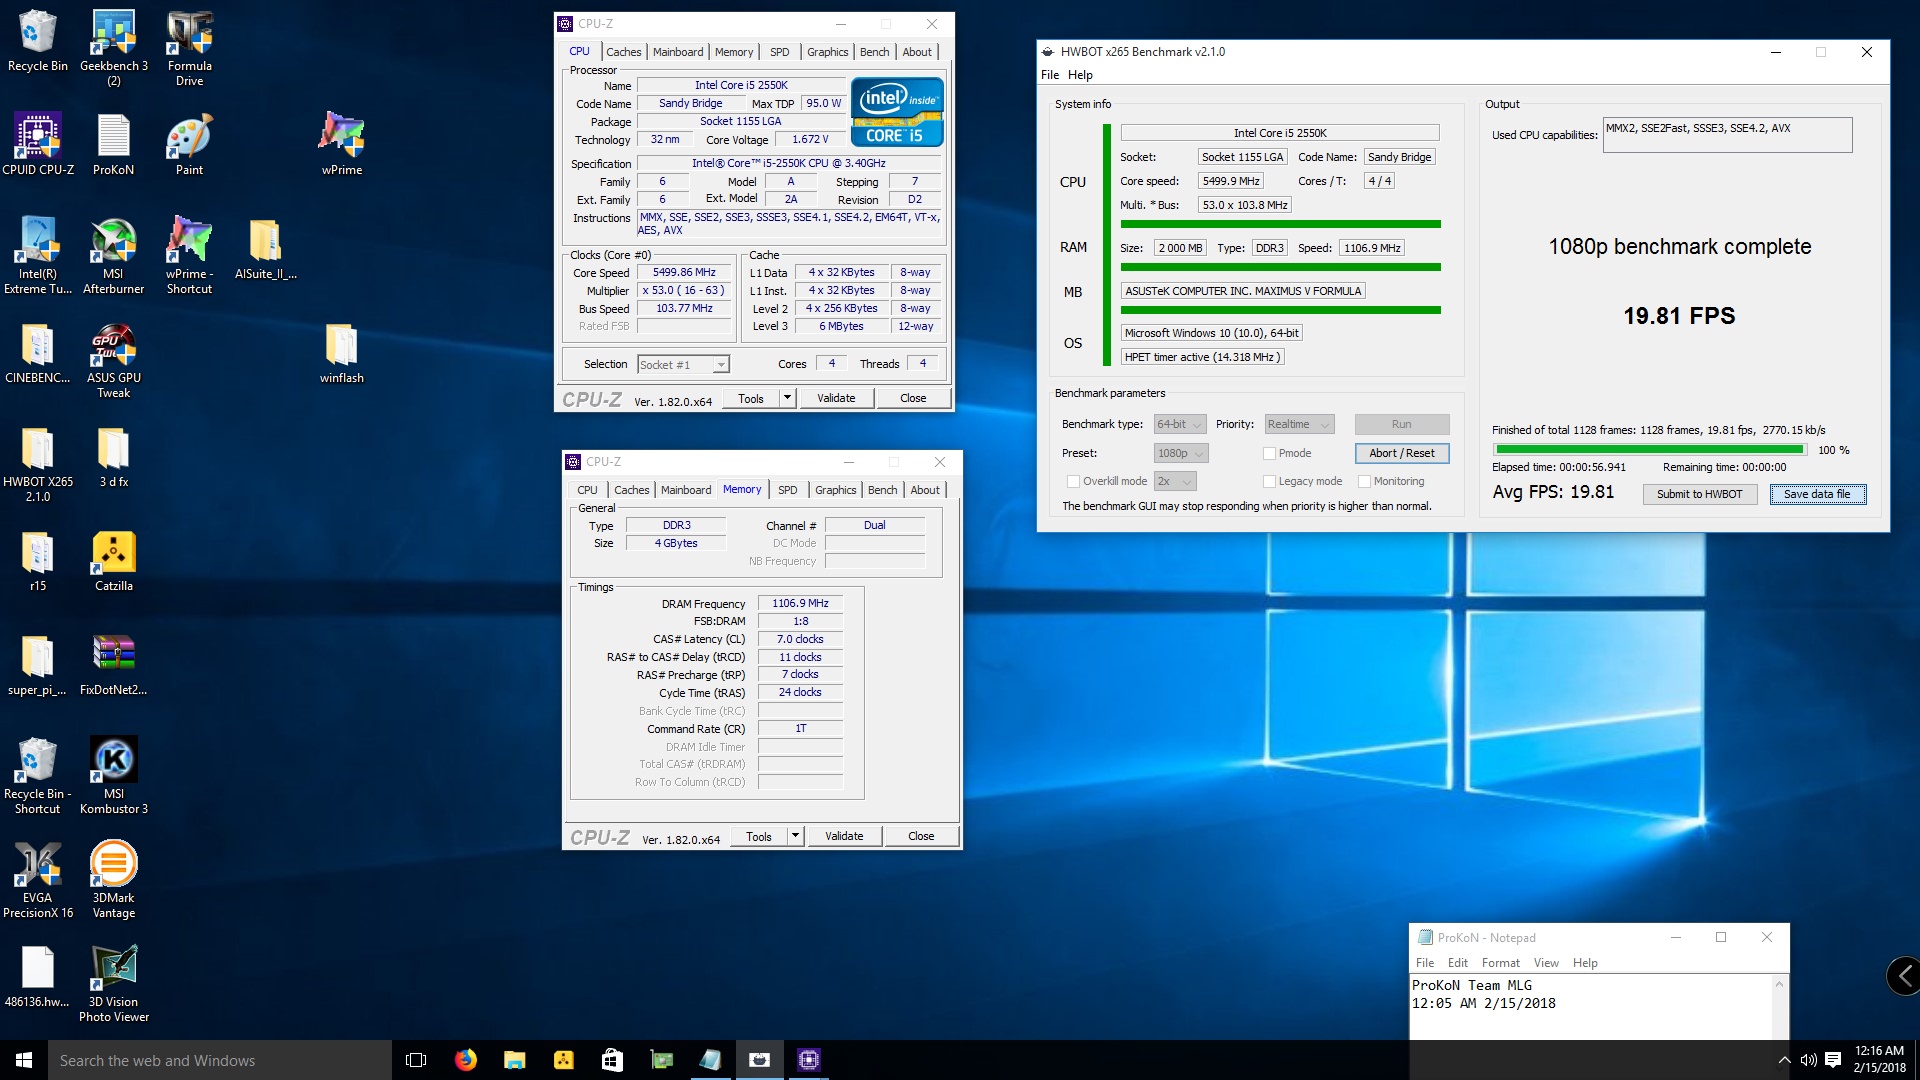Screen dimensions: 1920x1080
Task: Open wPrime desktop icon
Action: point(341,145)
